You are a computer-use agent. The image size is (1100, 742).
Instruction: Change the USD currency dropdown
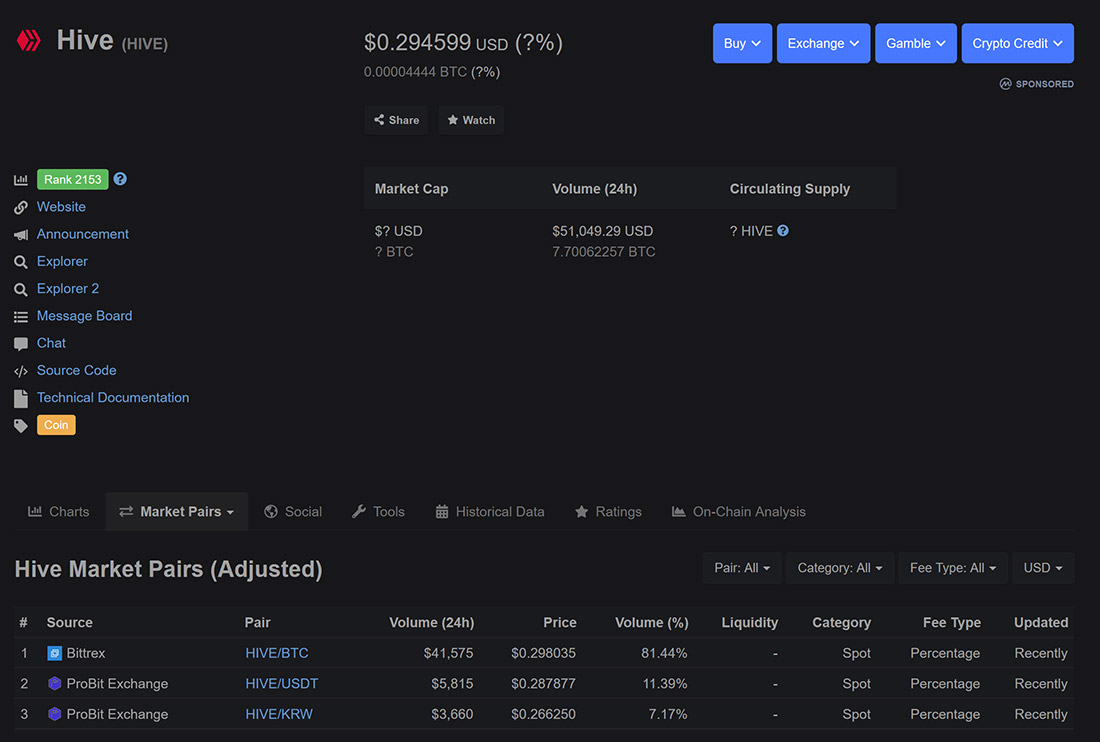1042,568
